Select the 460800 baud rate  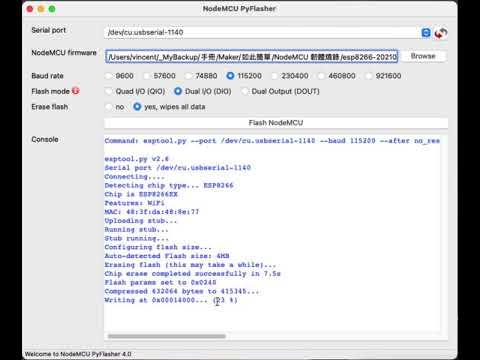pos(321,76)
